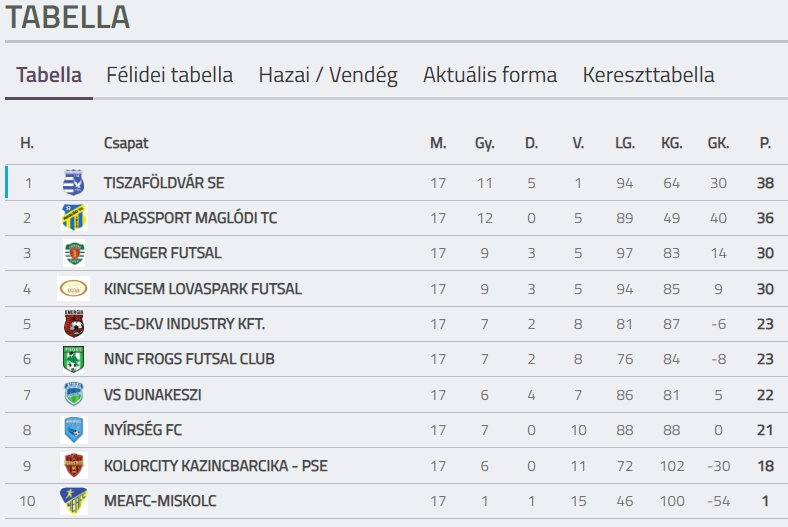Open the MEAFC-MISKOLC team name link
Screen dimensions: 788x527
pyautogui.click(x=160, y=501)
